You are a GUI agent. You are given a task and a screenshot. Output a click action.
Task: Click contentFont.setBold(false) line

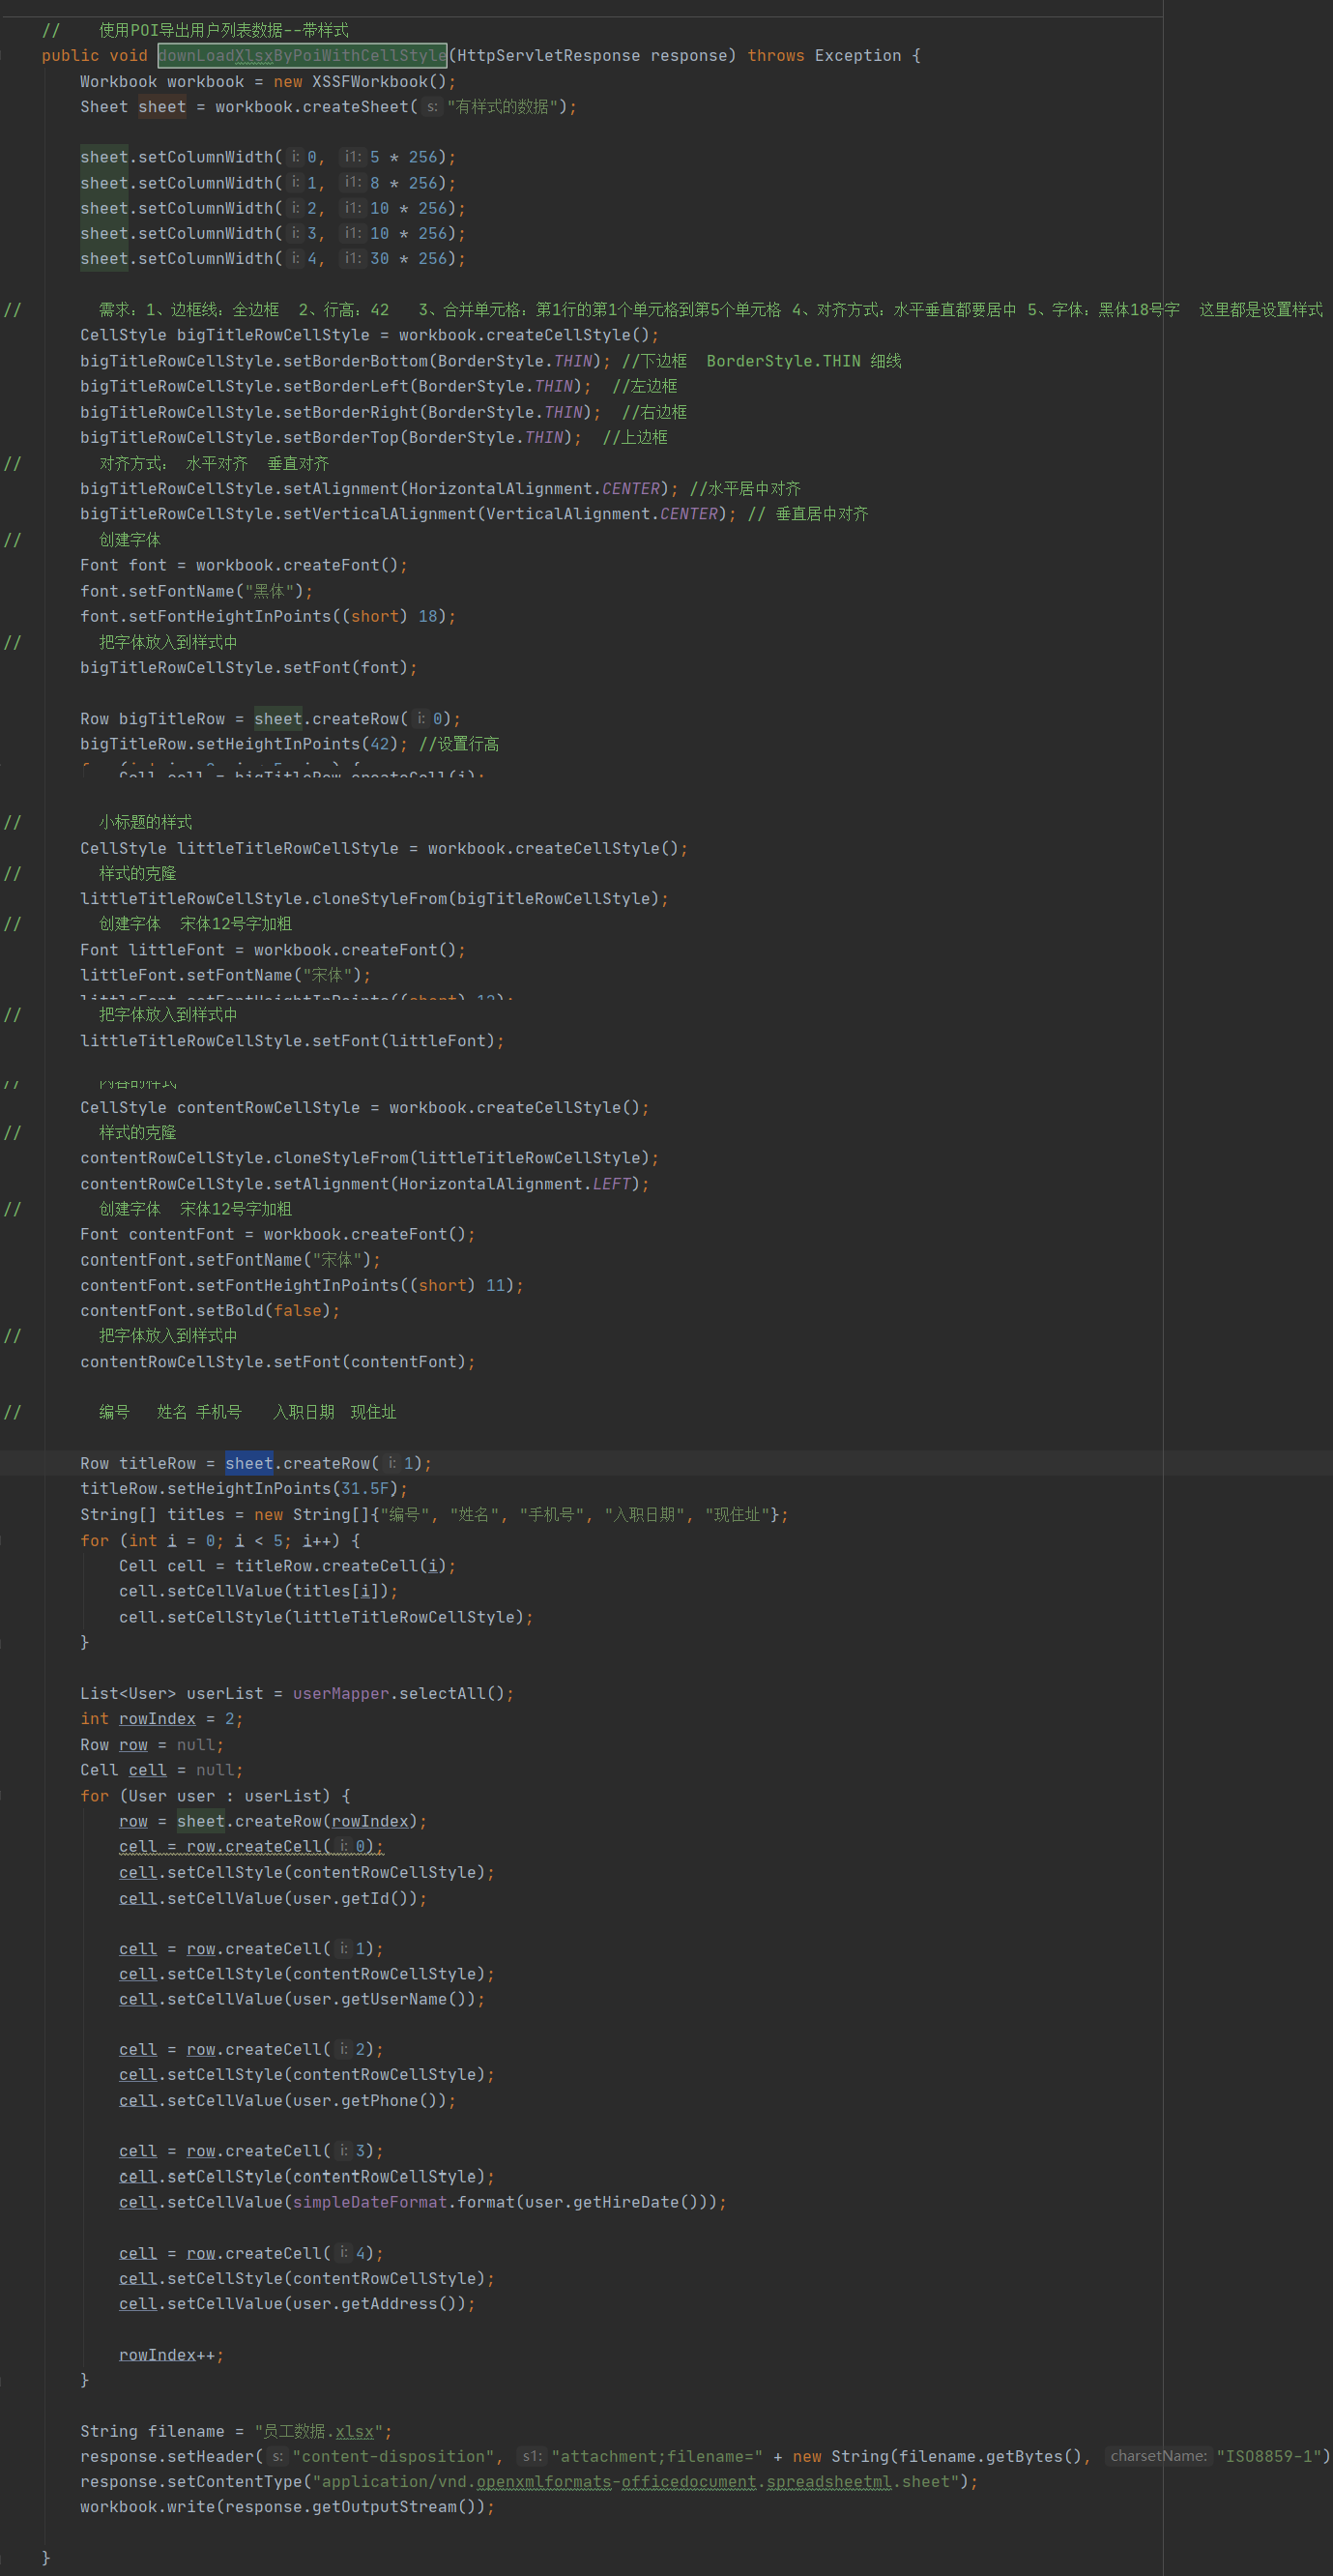click(210, 1310)
